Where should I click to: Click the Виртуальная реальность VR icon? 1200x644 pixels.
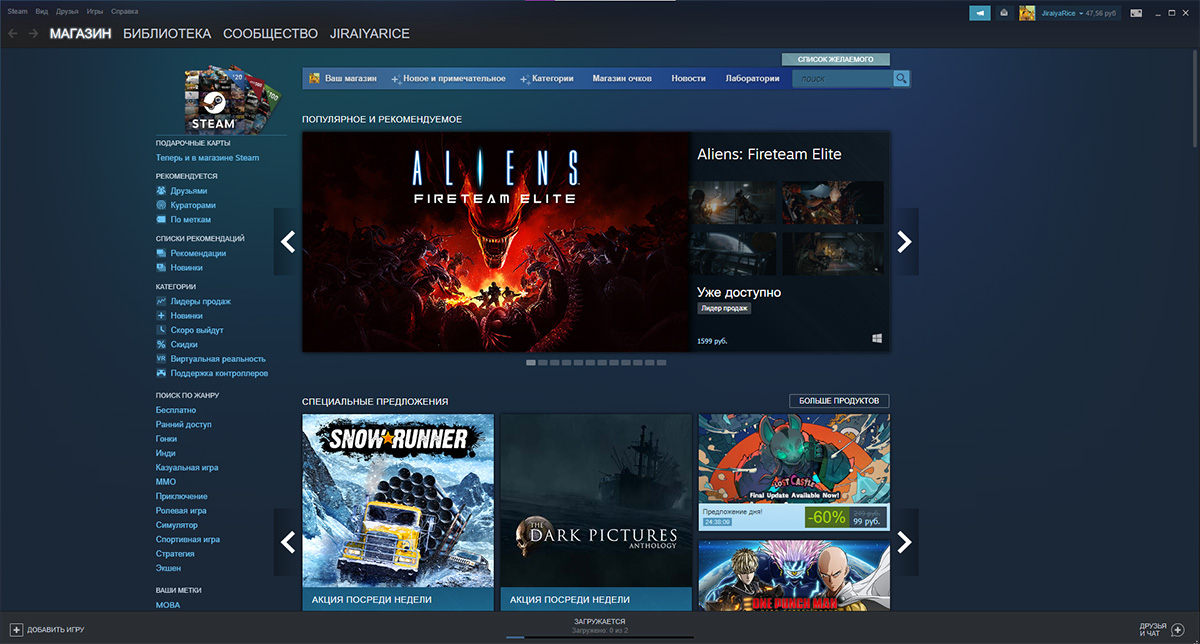[161, 358]
